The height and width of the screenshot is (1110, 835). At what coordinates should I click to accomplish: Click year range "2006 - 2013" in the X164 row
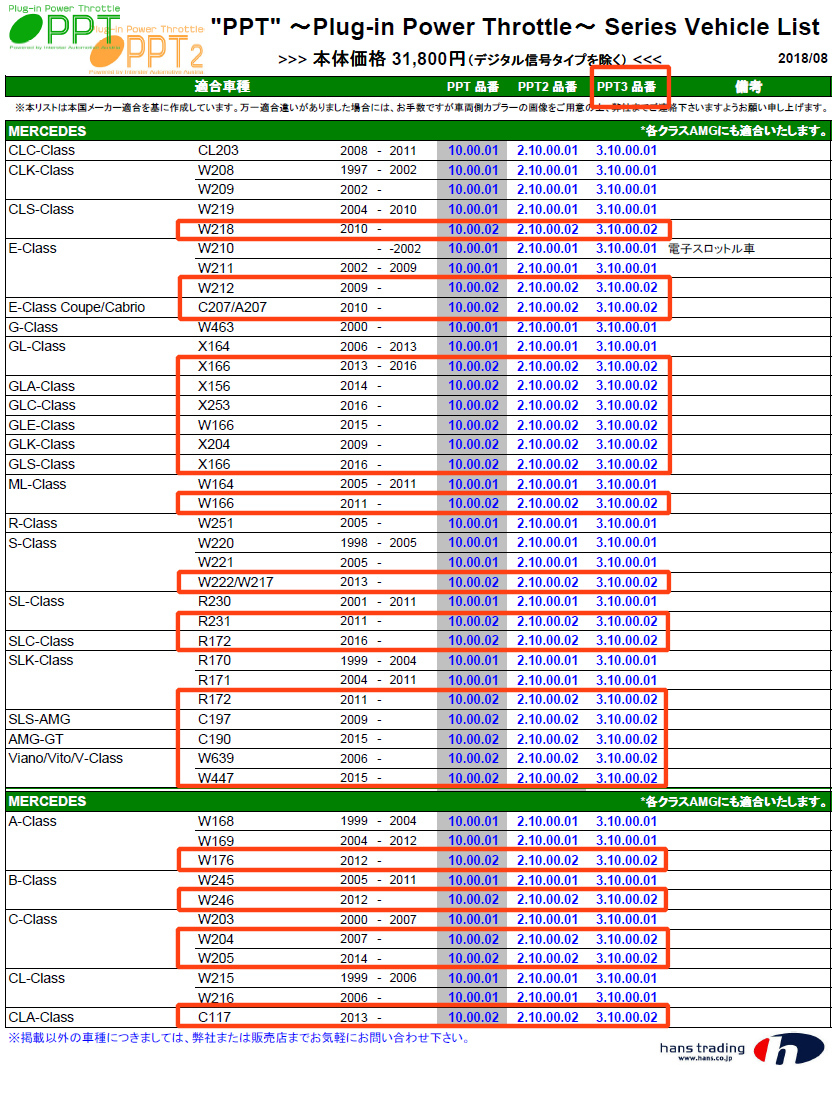pyautogui.click(x=378, y=346)
